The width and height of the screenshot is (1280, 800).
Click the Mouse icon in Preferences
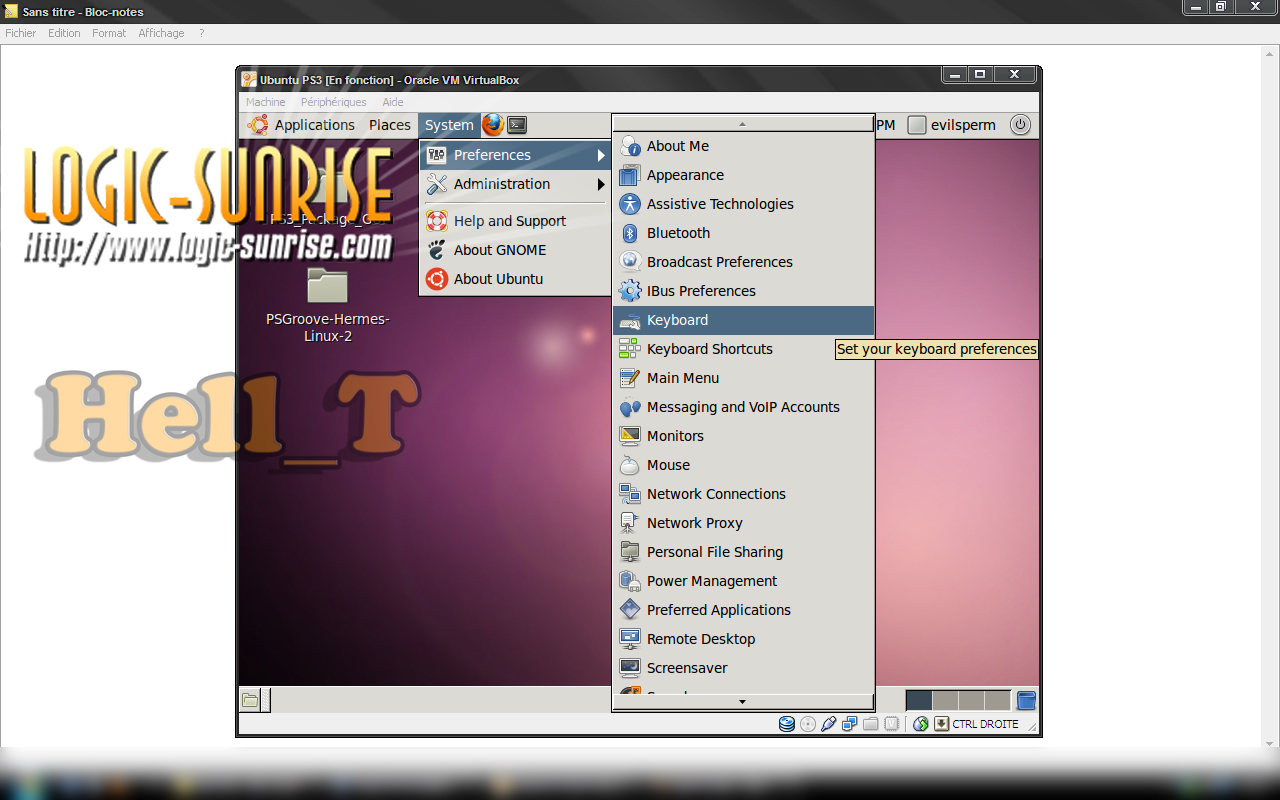[x=630, y=465]
